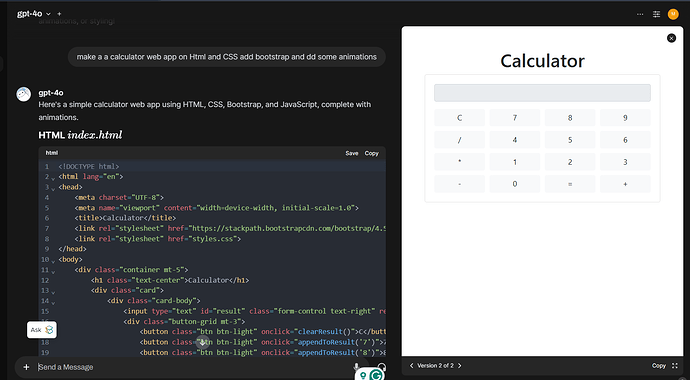Click the attach plus icon in message bar
Viewport: 690px width, 380px height.
click(x=26, y=367)
